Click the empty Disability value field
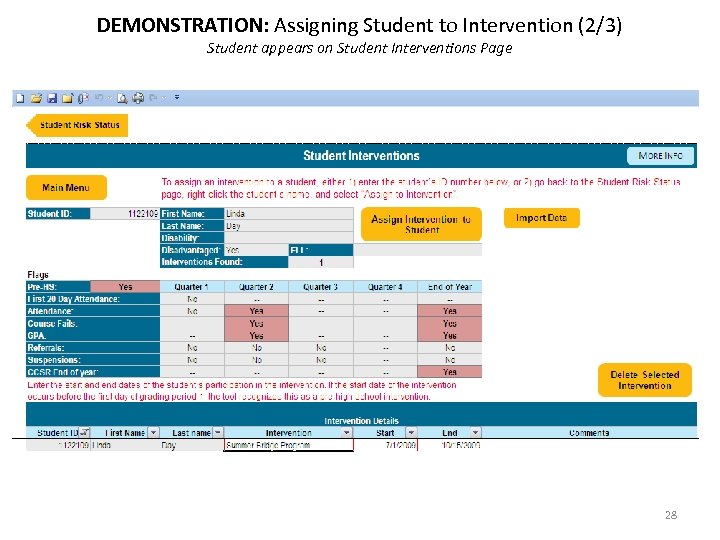720x540 pixels. [x=289, y=238]
